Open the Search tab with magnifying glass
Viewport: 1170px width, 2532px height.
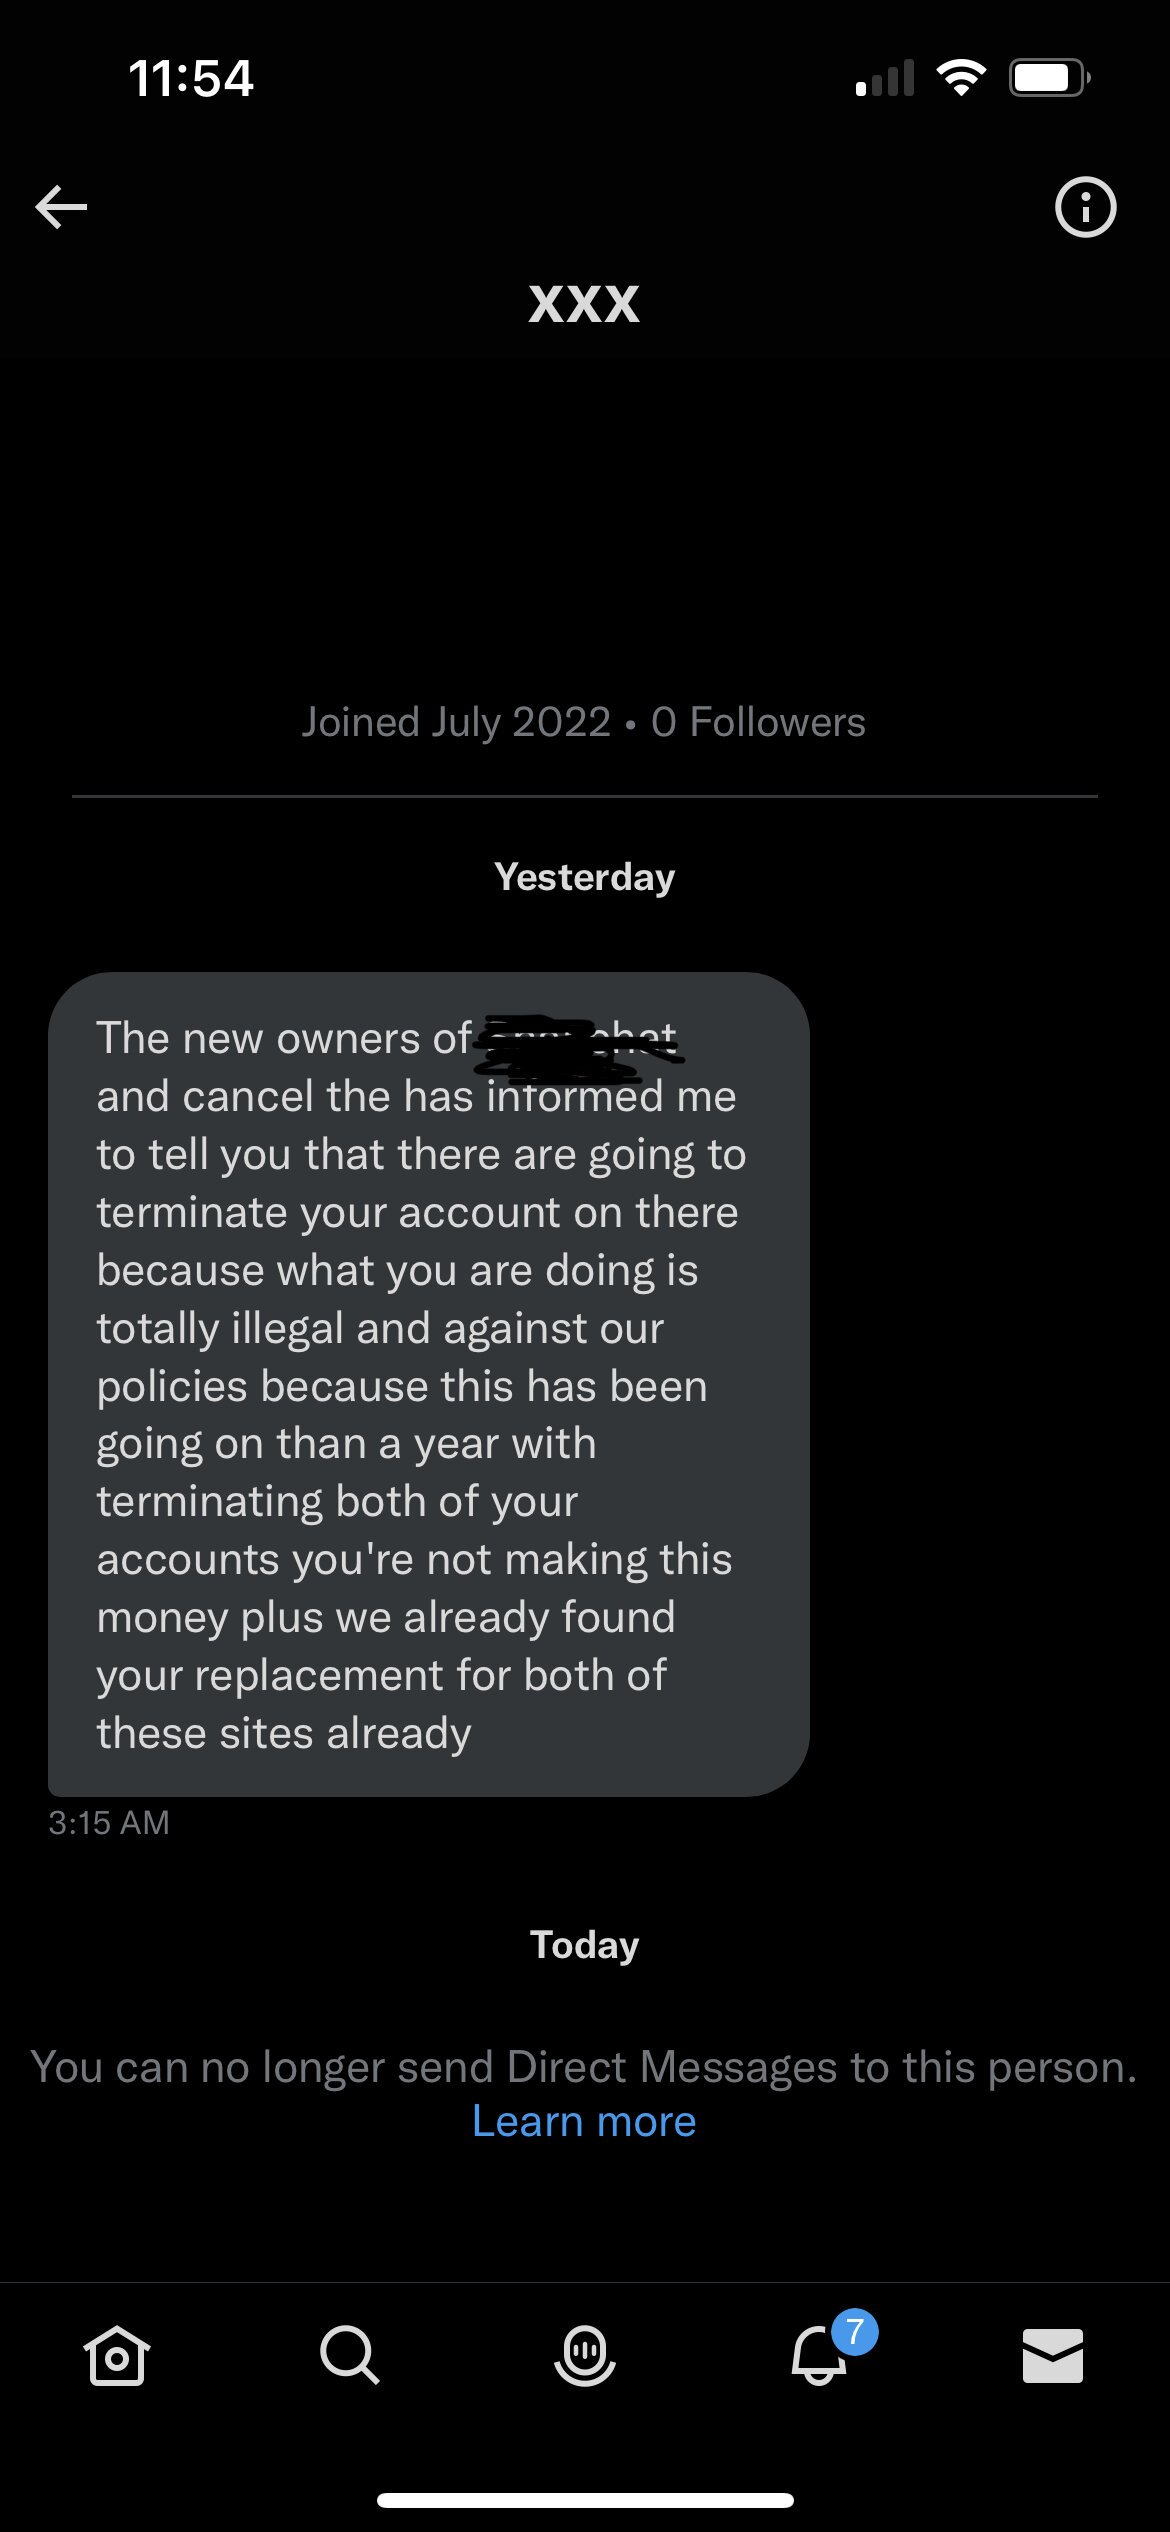[x=350, y=2355]
